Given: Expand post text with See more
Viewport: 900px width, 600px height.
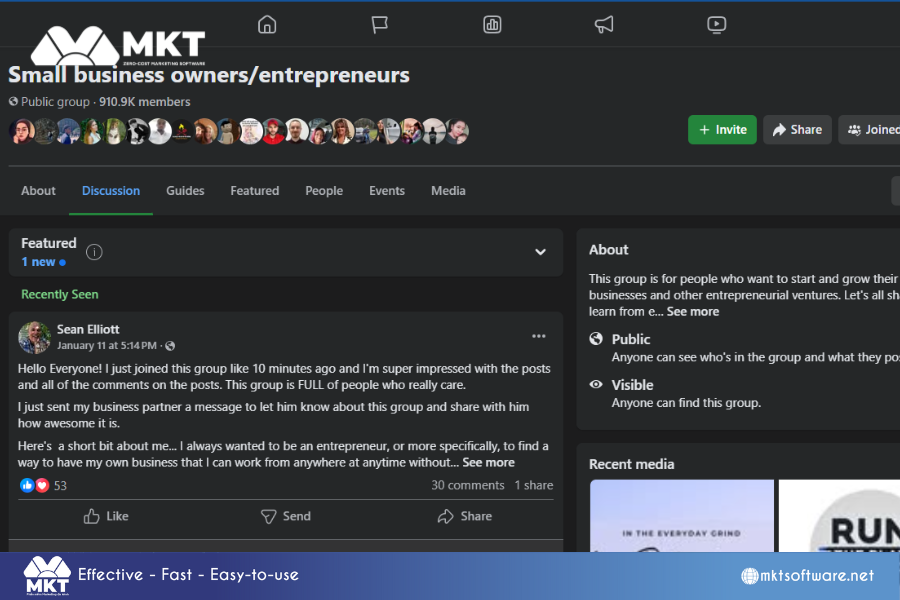Looking at the screenshot, I should click(488, 462).
